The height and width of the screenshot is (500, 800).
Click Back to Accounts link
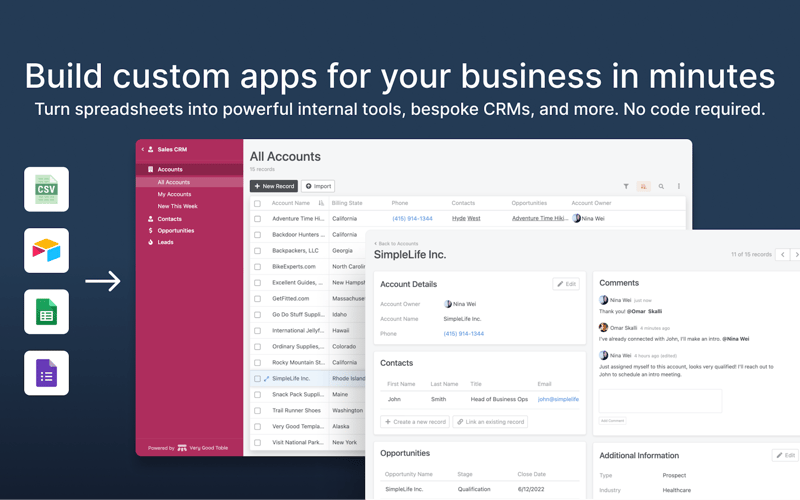coord(396,244)
